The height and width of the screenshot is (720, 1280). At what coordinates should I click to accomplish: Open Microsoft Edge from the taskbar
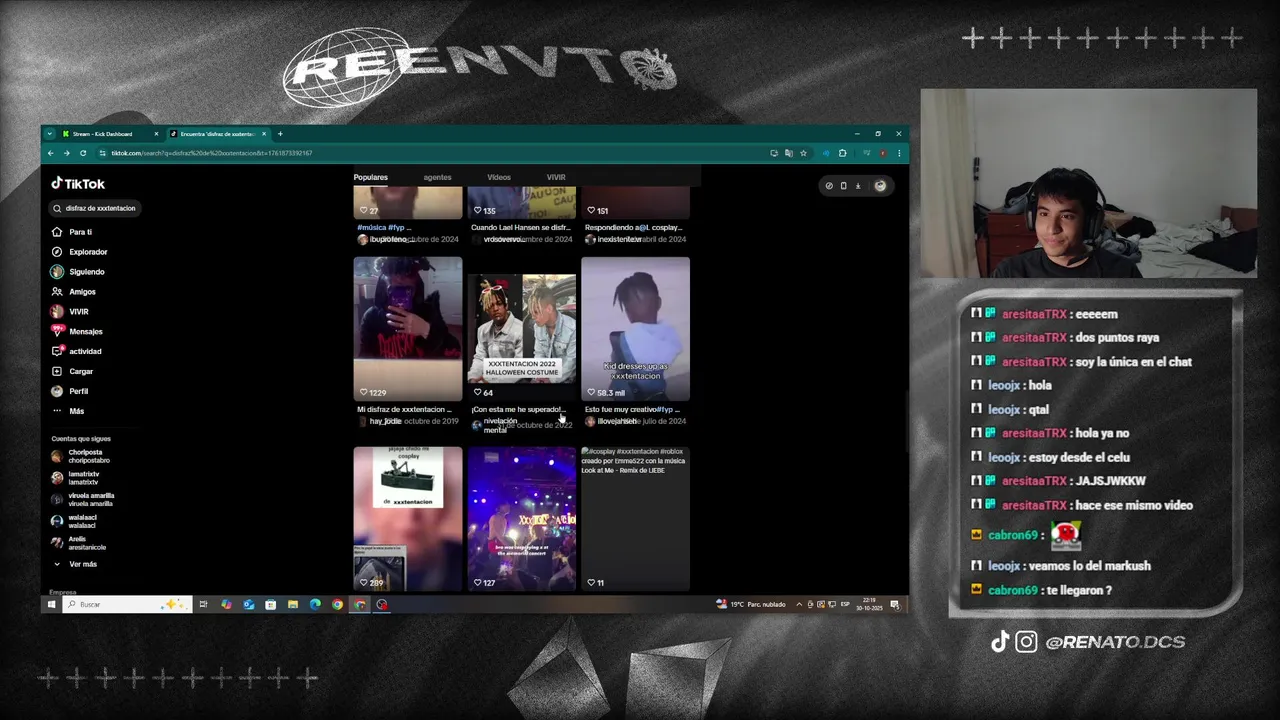pyautogui.click(x=315, y=604)
